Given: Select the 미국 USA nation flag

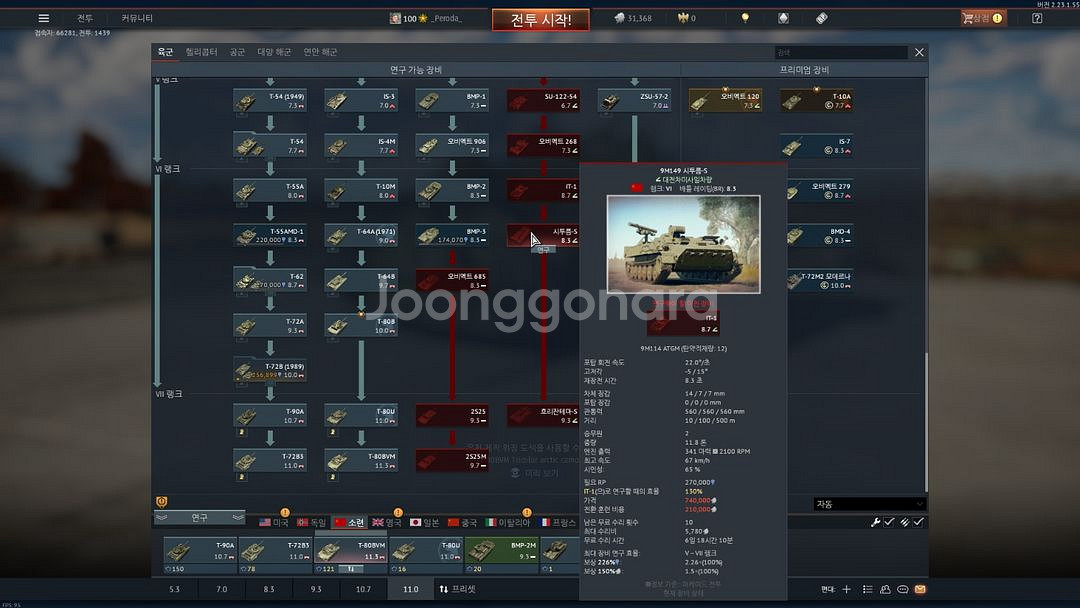Looking at the screenshot, I should pyautogui.click(x=274, y=522).
